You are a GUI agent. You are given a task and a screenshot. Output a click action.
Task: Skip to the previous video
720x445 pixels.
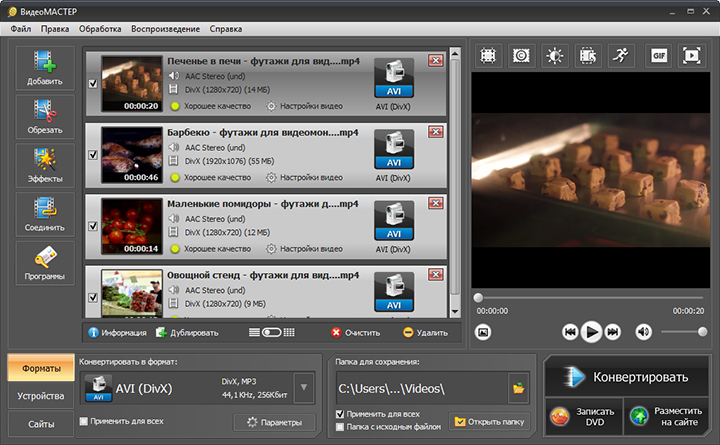(570, 332)
